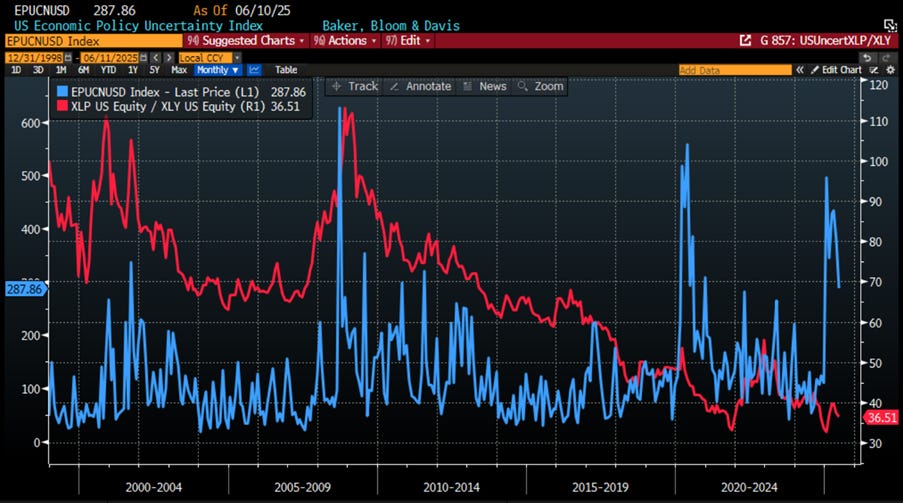Select the 1Y range tab
903x503 pixels.
point(132,70)
